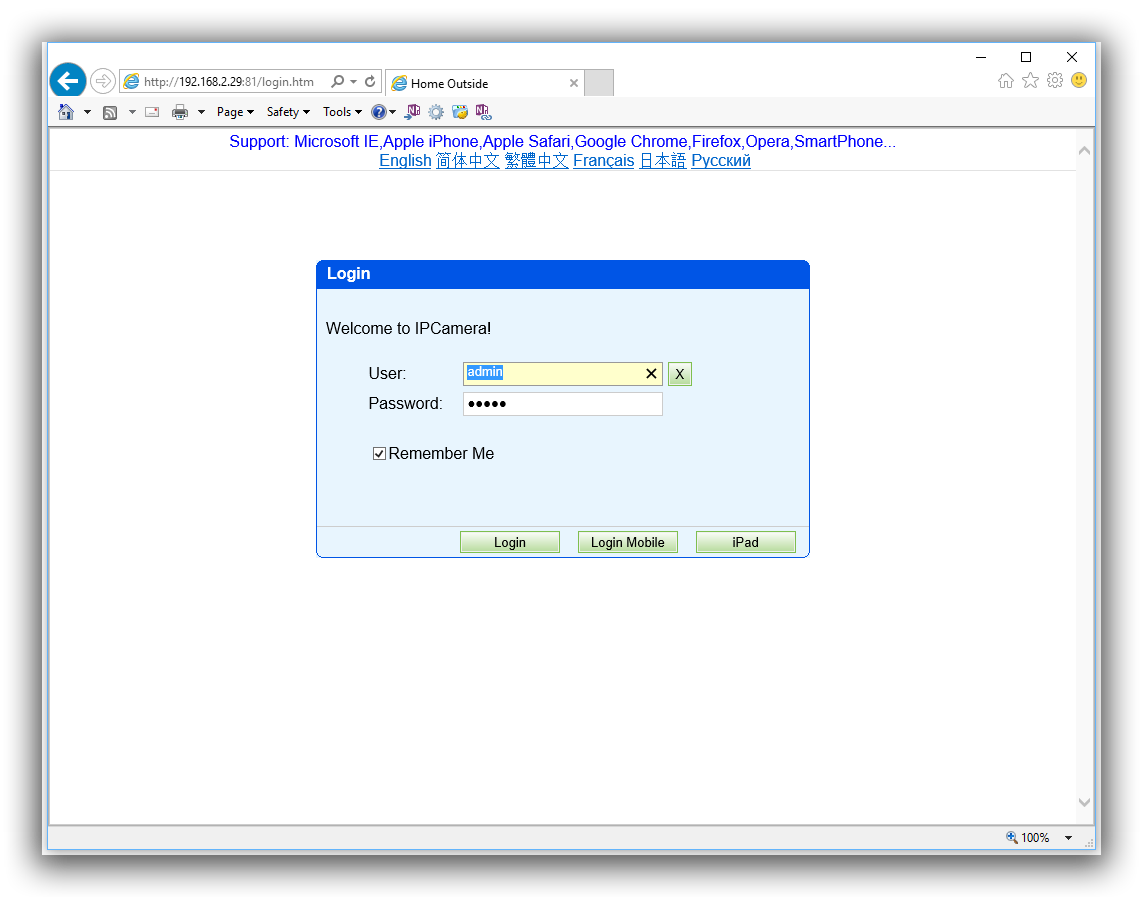Open the Page menu

[235, 112]
